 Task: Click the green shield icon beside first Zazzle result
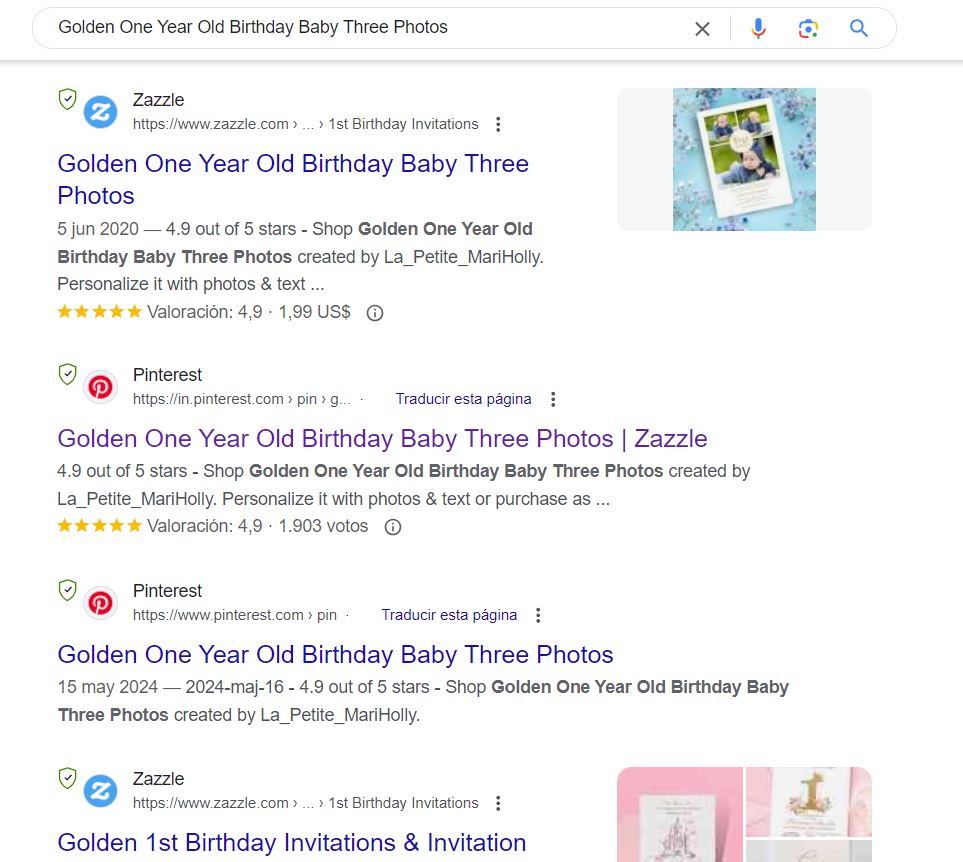pos(68,99)
